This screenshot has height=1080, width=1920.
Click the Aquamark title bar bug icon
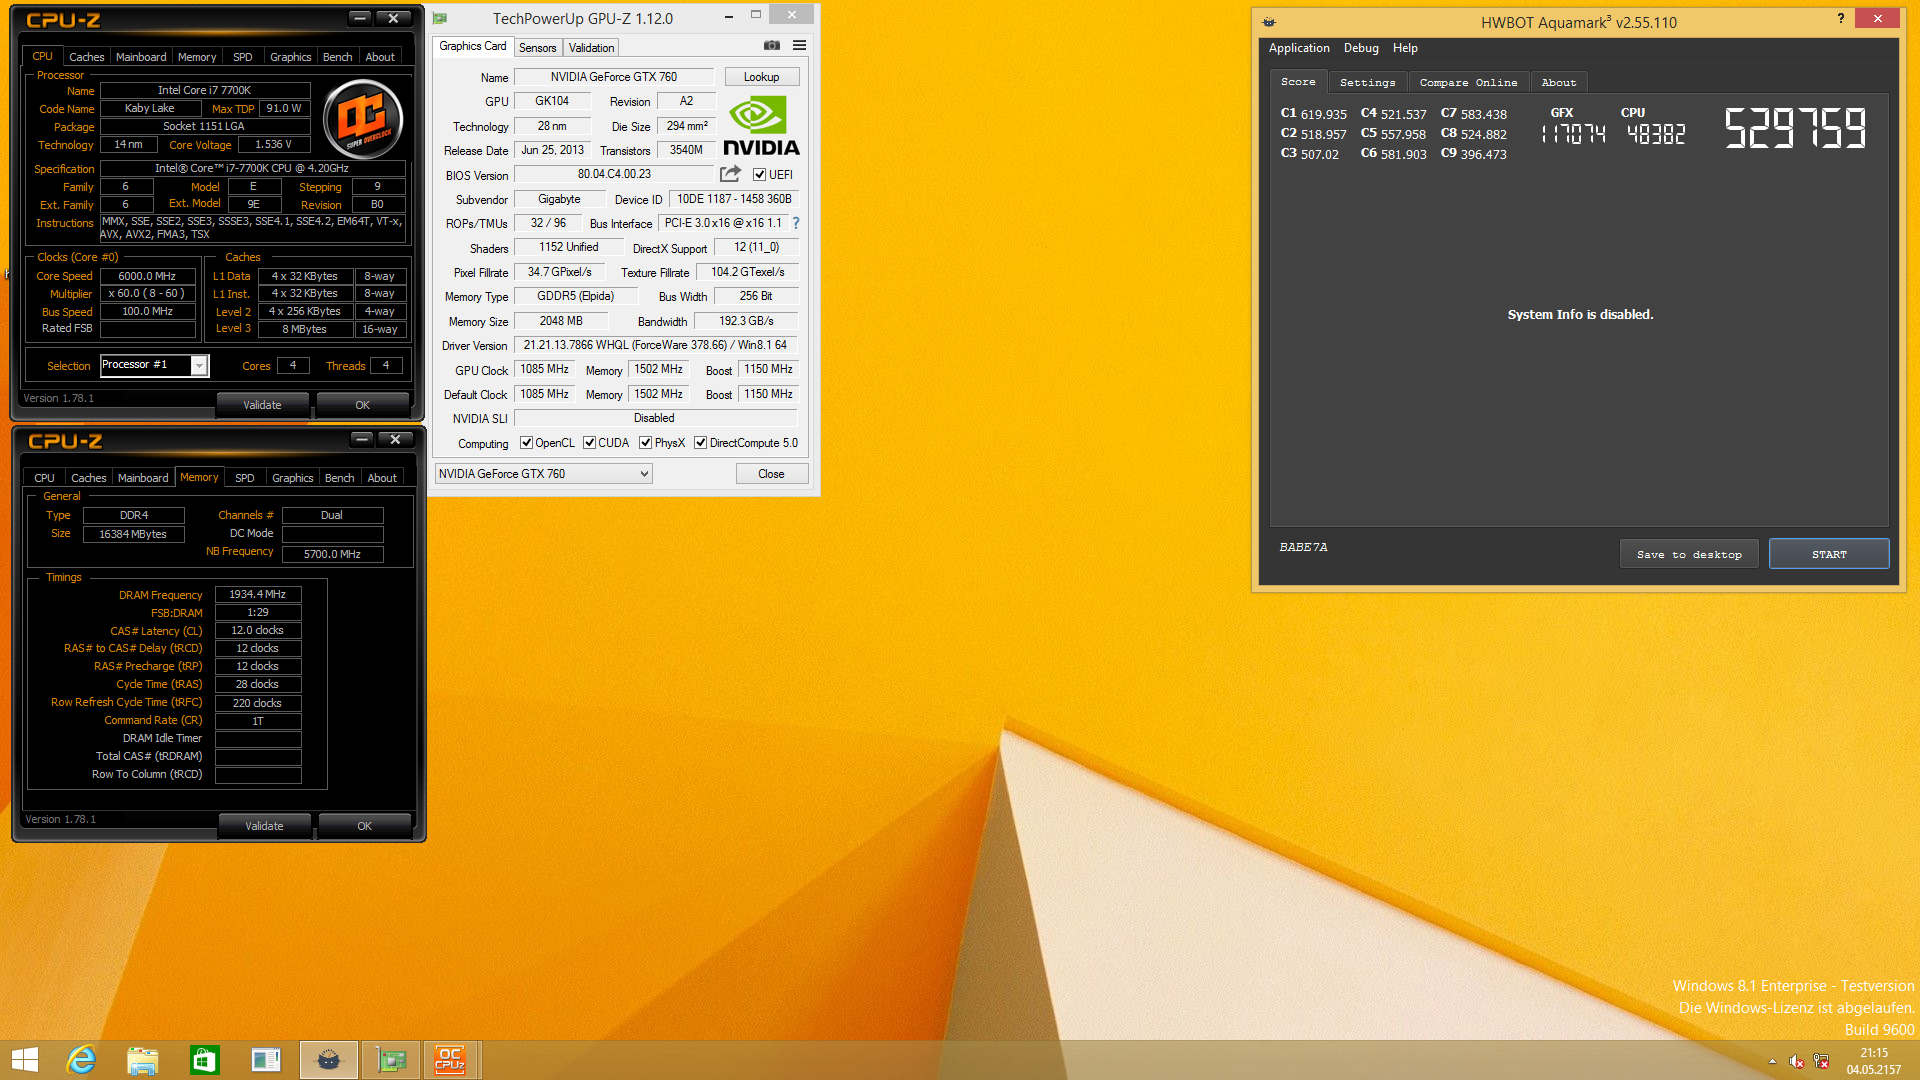(1269, 22)
